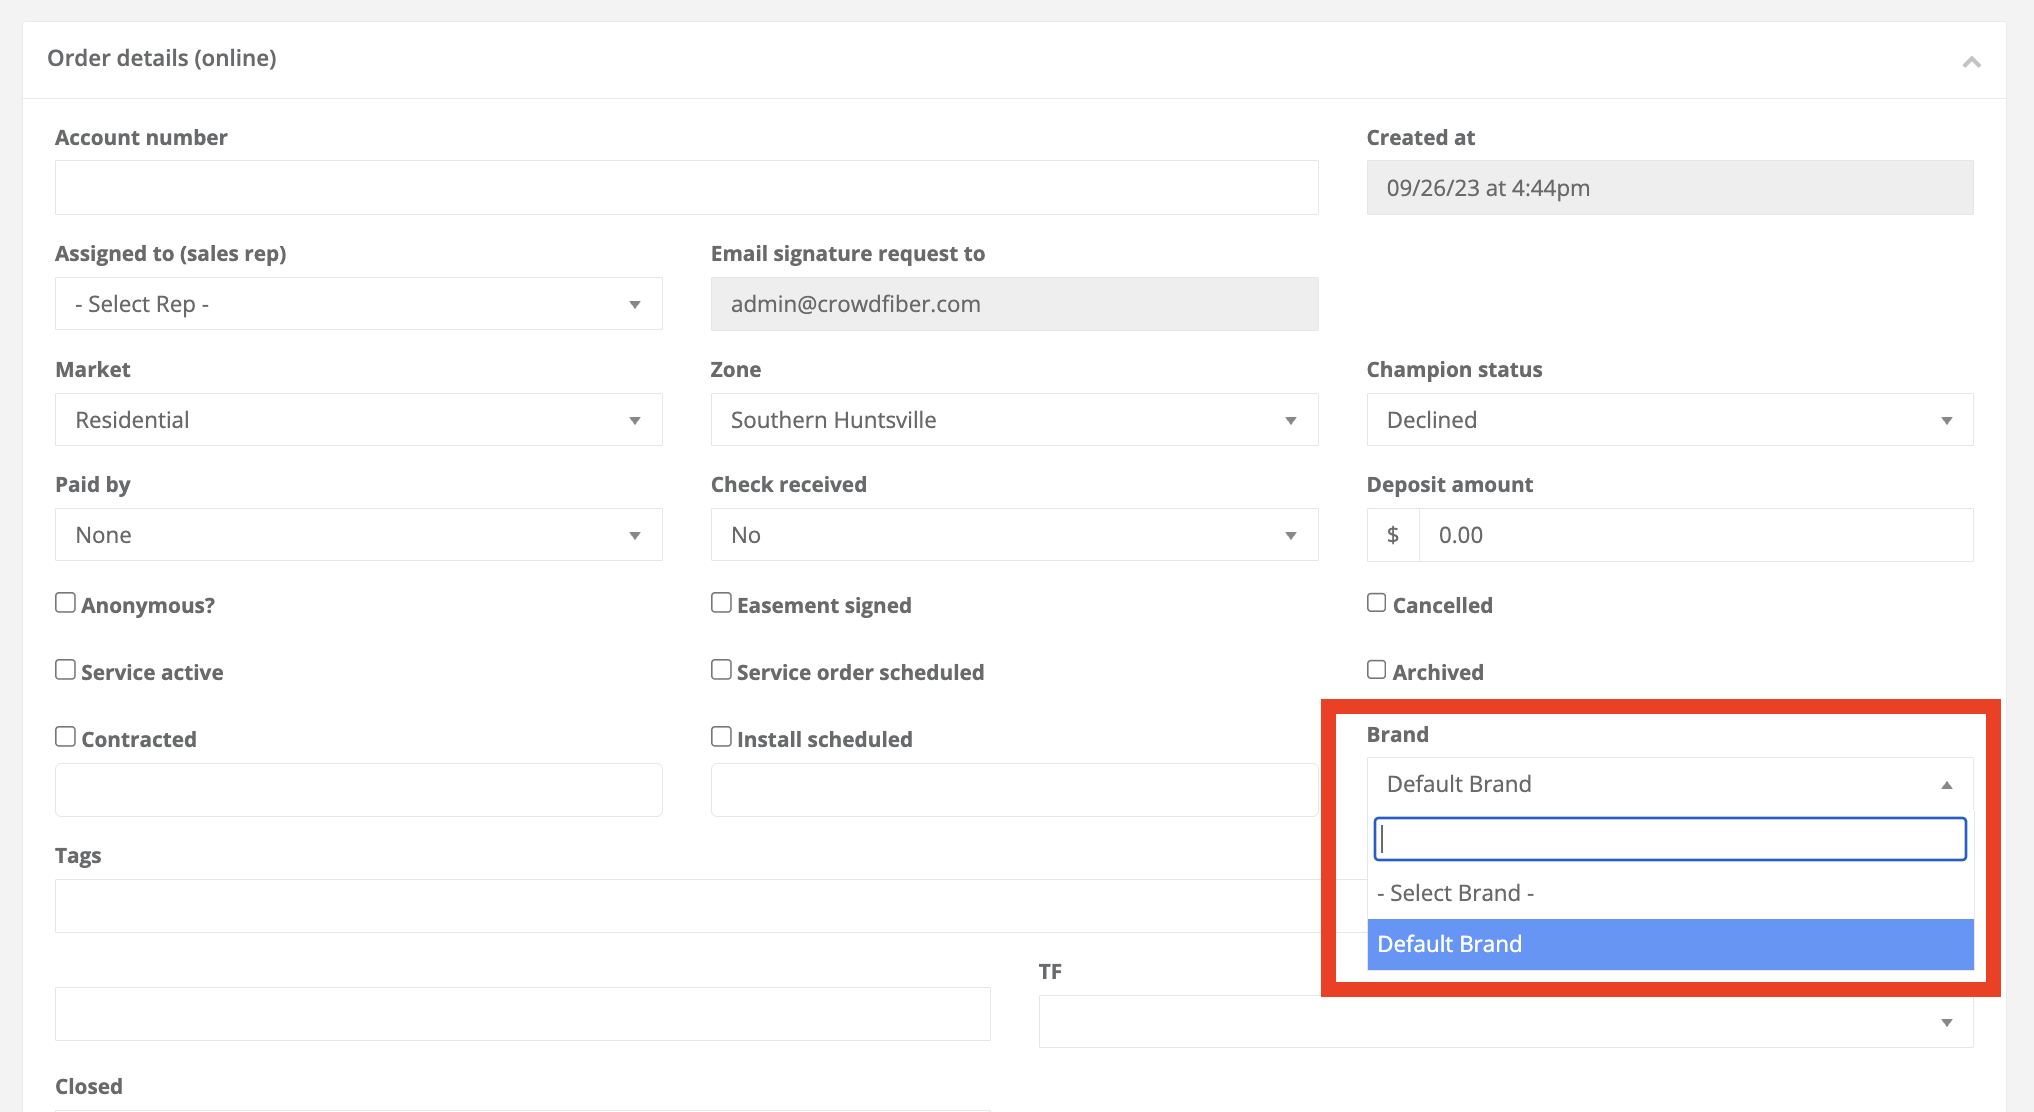Open the TF dropdown arrow
The height and width of the screenshot is (1112, 2034).
point(1946,1022)
